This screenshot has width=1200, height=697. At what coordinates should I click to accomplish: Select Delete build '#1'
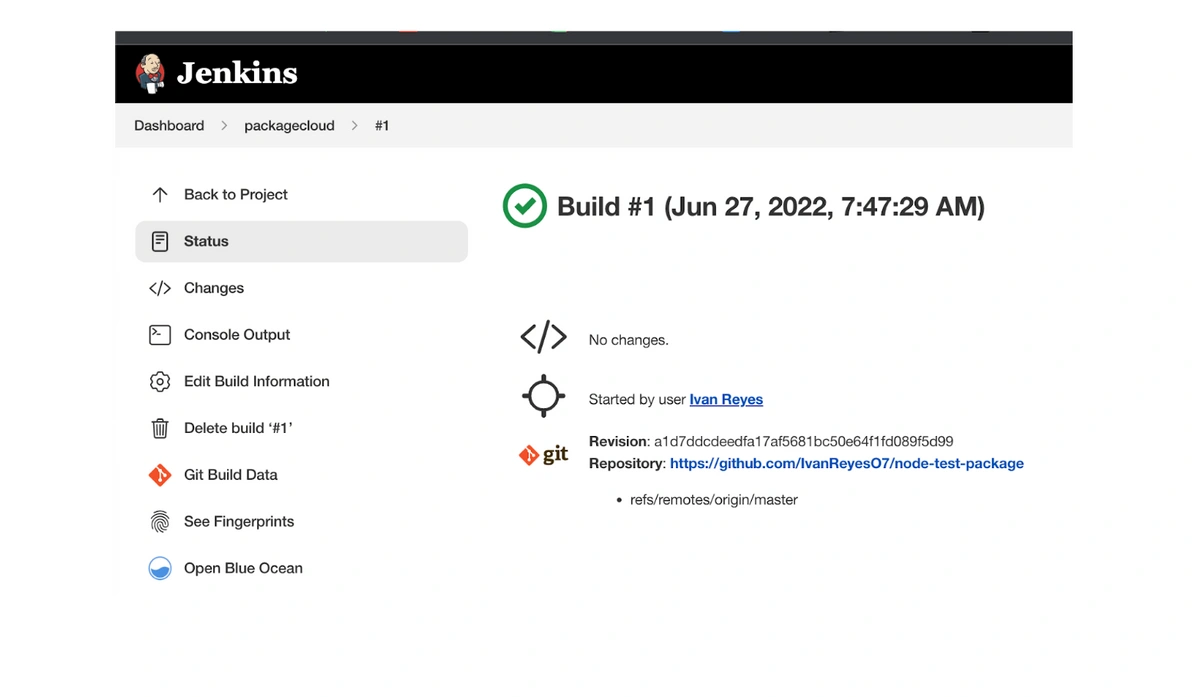click(x=238, y=428)
